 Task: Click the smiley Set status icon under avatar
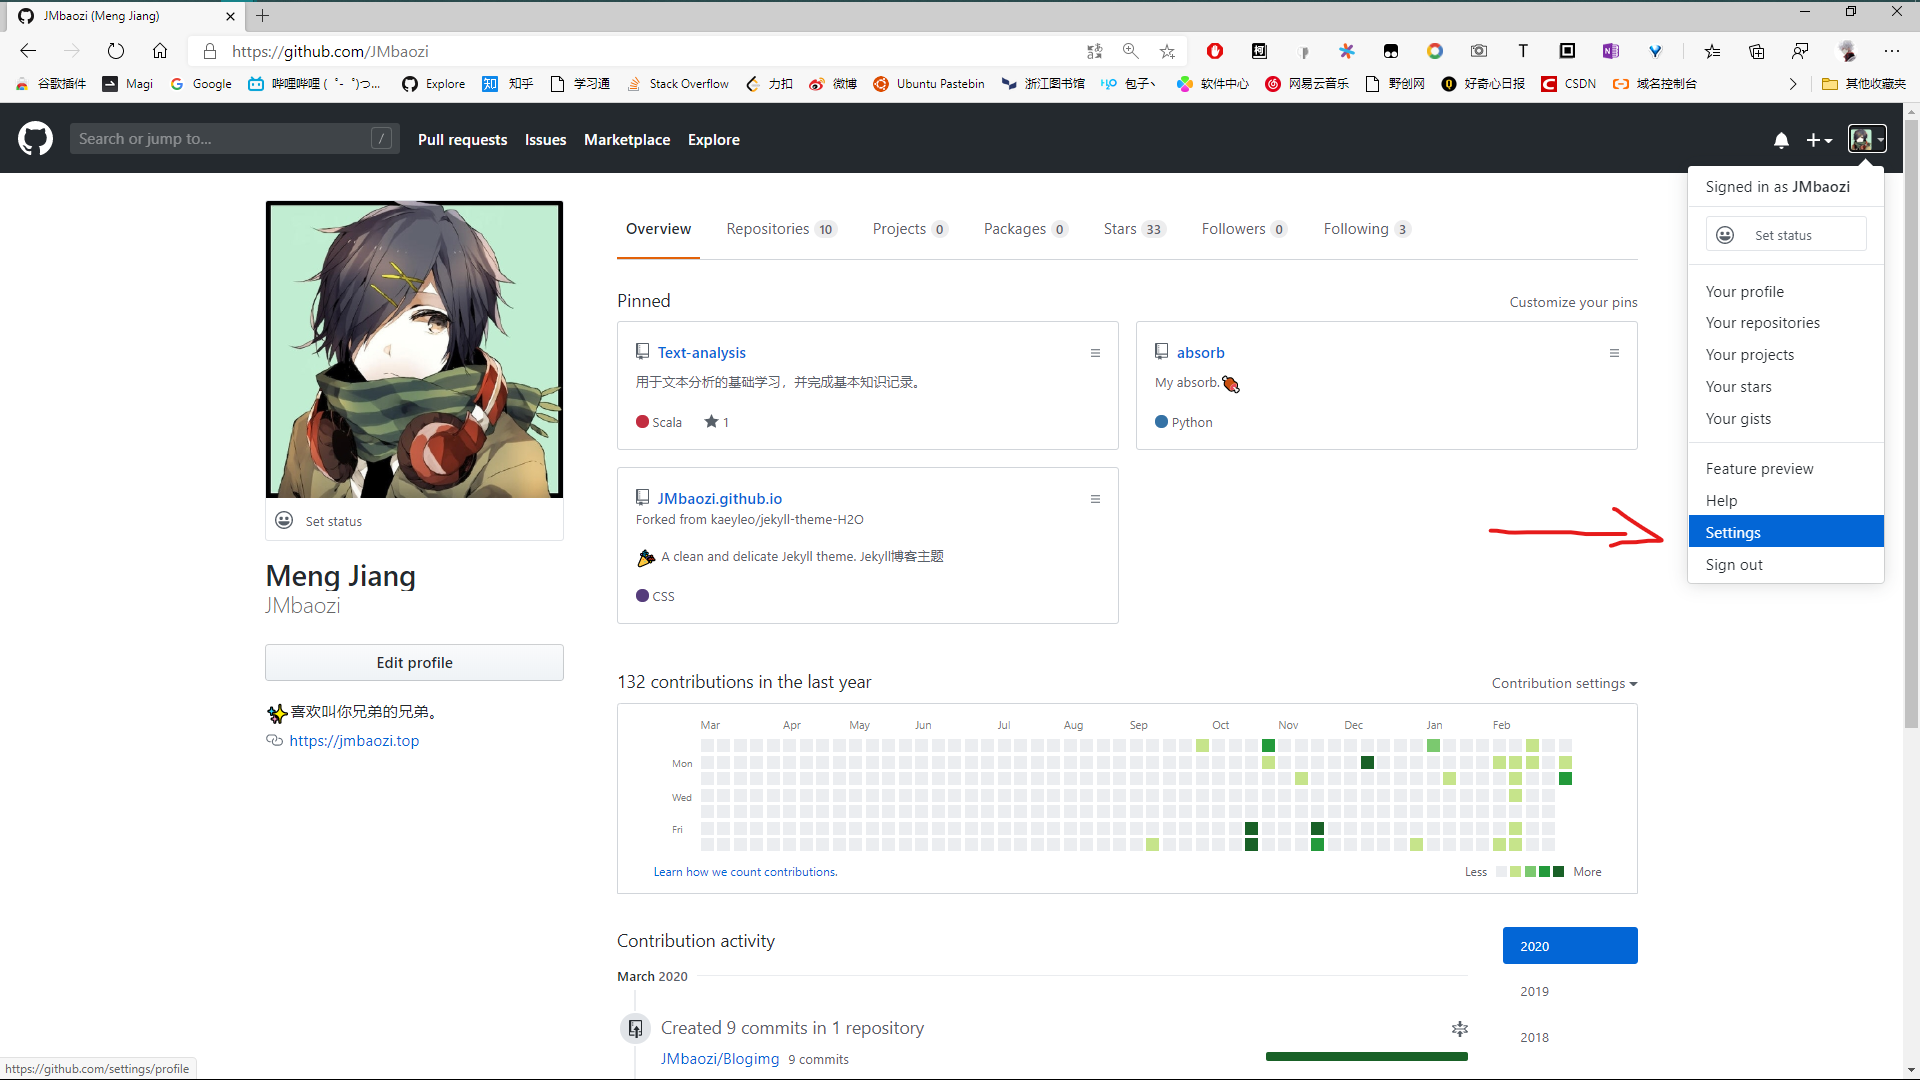(x=284, y=520)
